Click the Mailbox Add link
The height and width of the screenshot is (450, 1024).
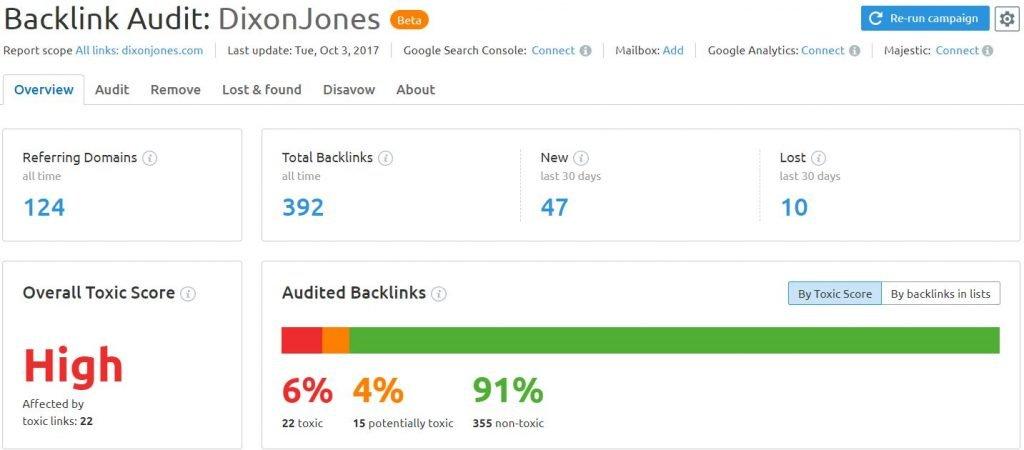pos(673,50)
